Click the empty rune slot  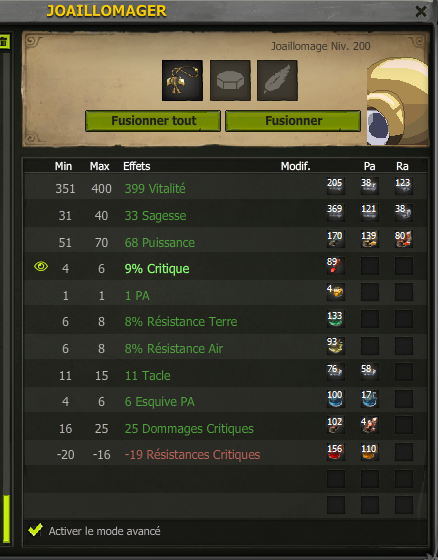point(230,80)
